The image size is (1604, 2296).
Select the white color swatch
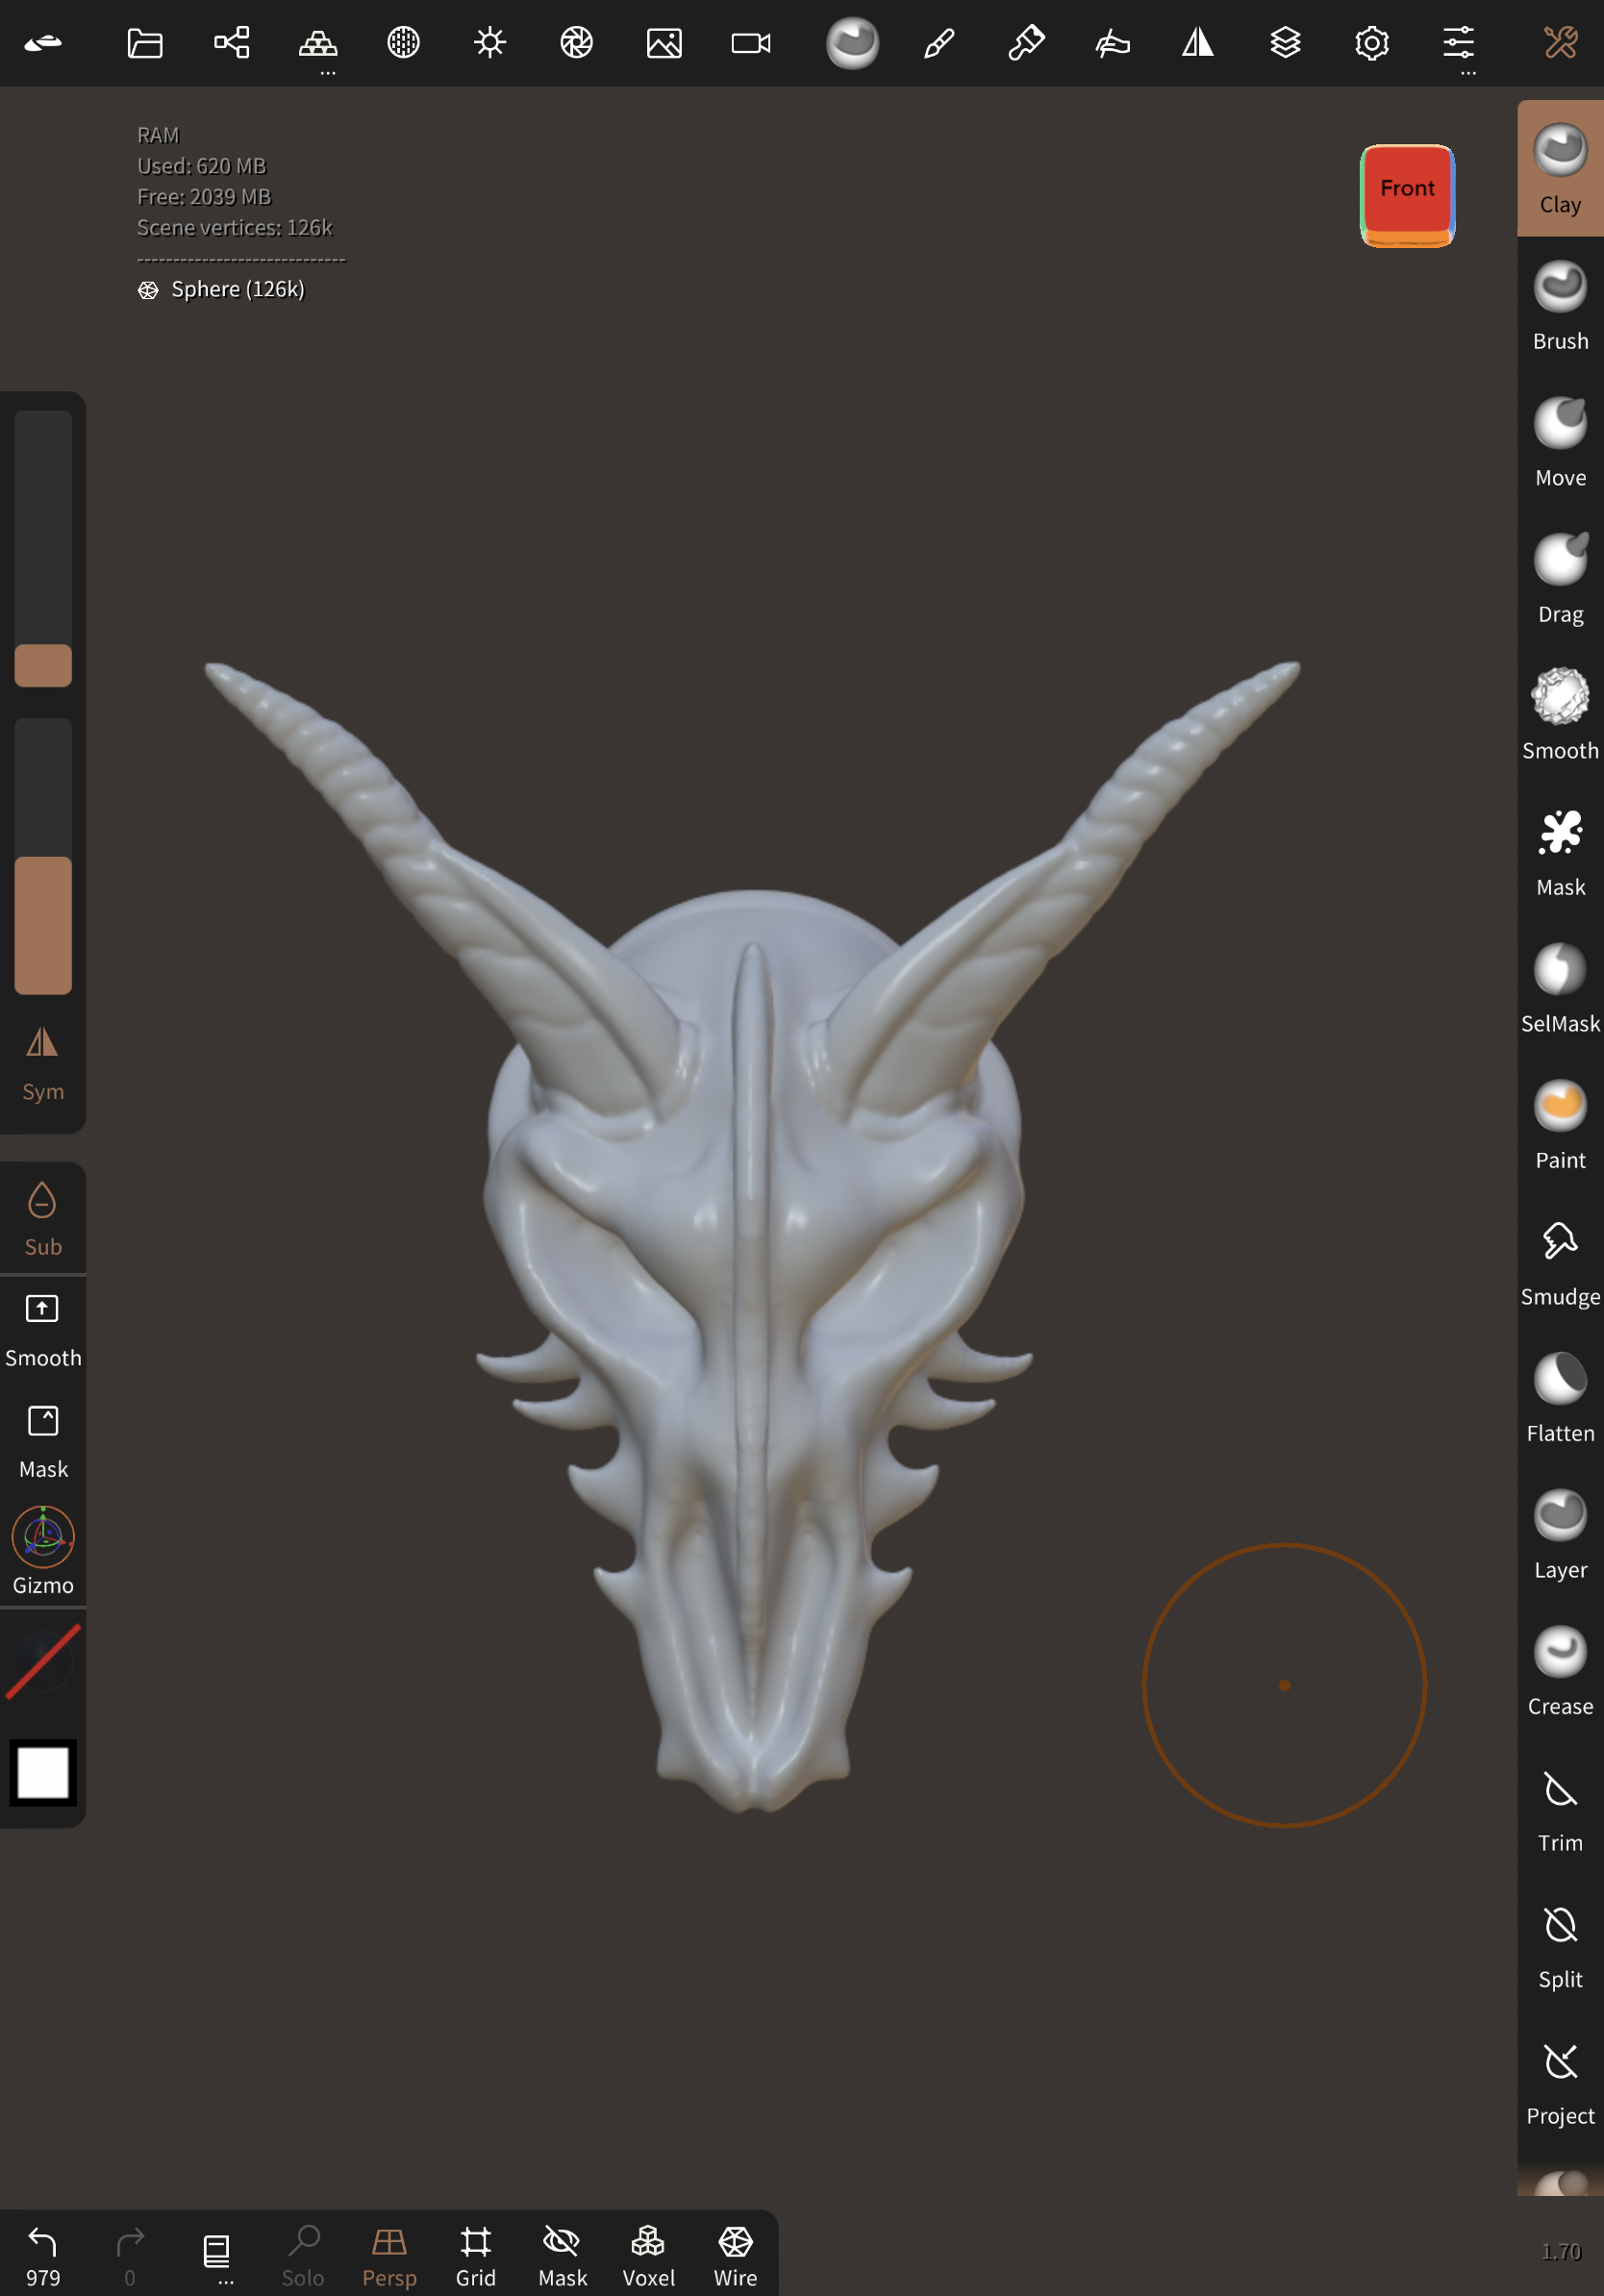pyautogui.click(x=42, y=1774)
